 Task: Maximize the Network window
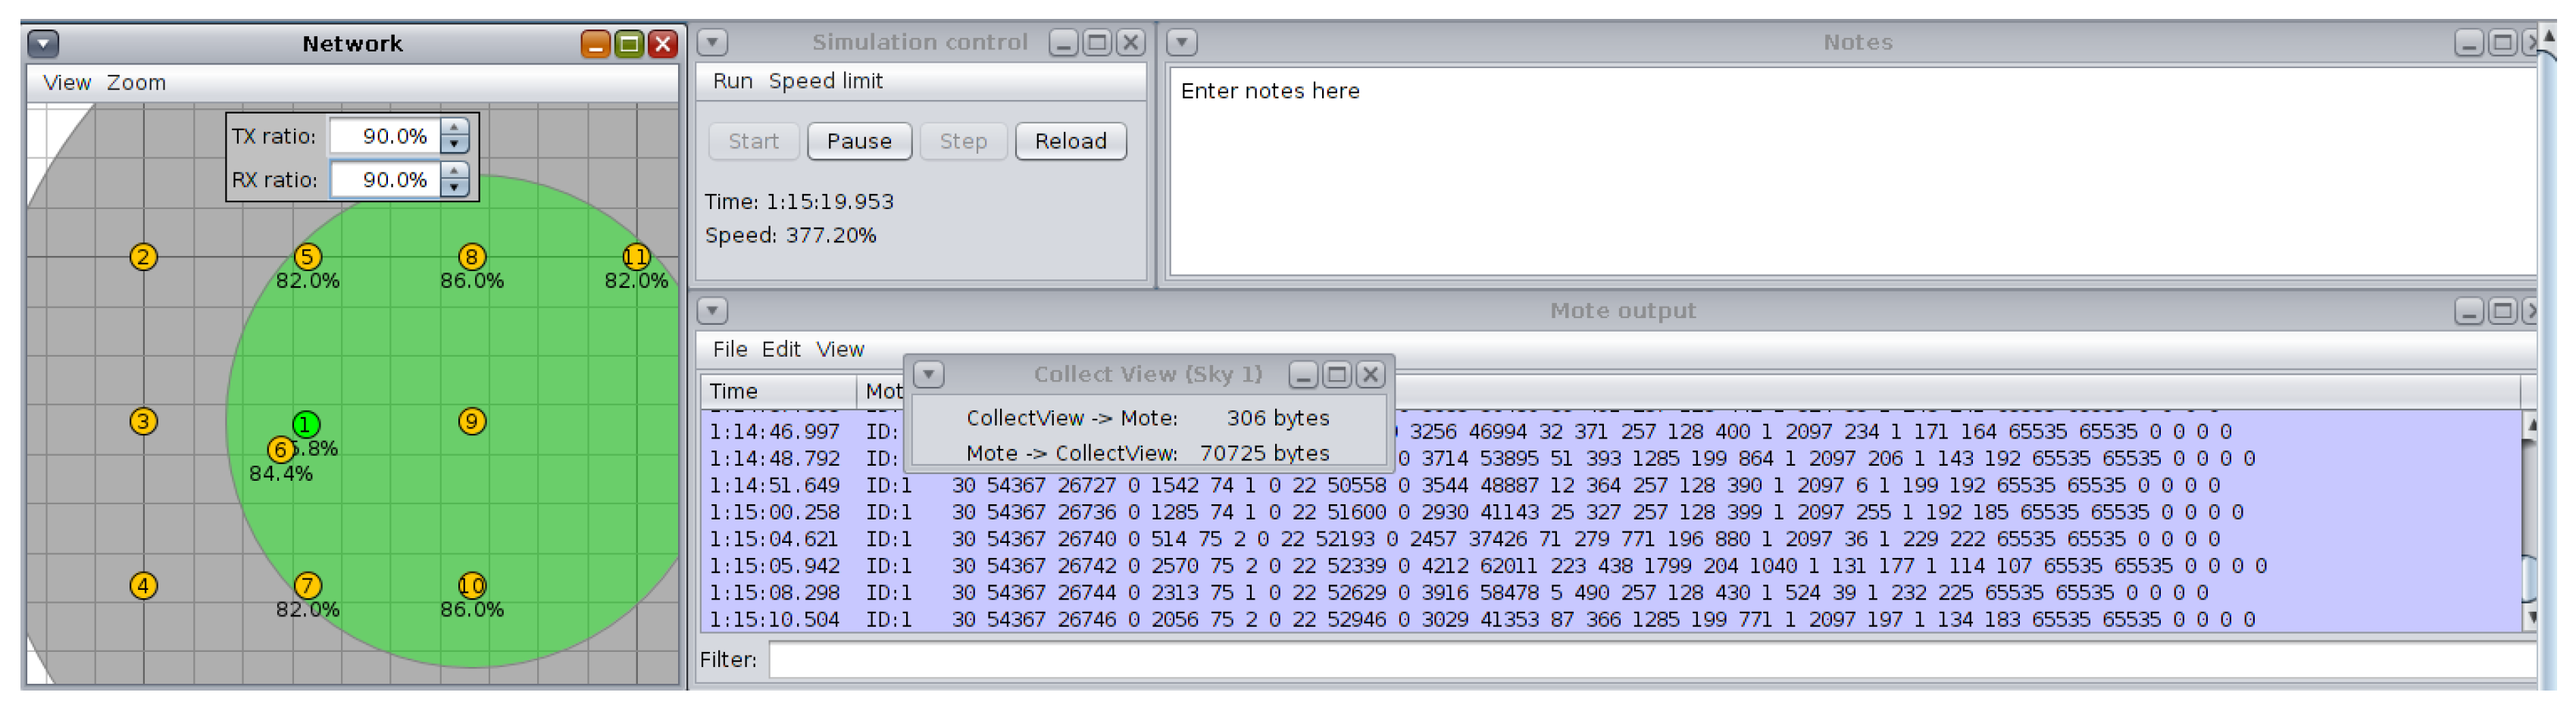coord(629,44)
